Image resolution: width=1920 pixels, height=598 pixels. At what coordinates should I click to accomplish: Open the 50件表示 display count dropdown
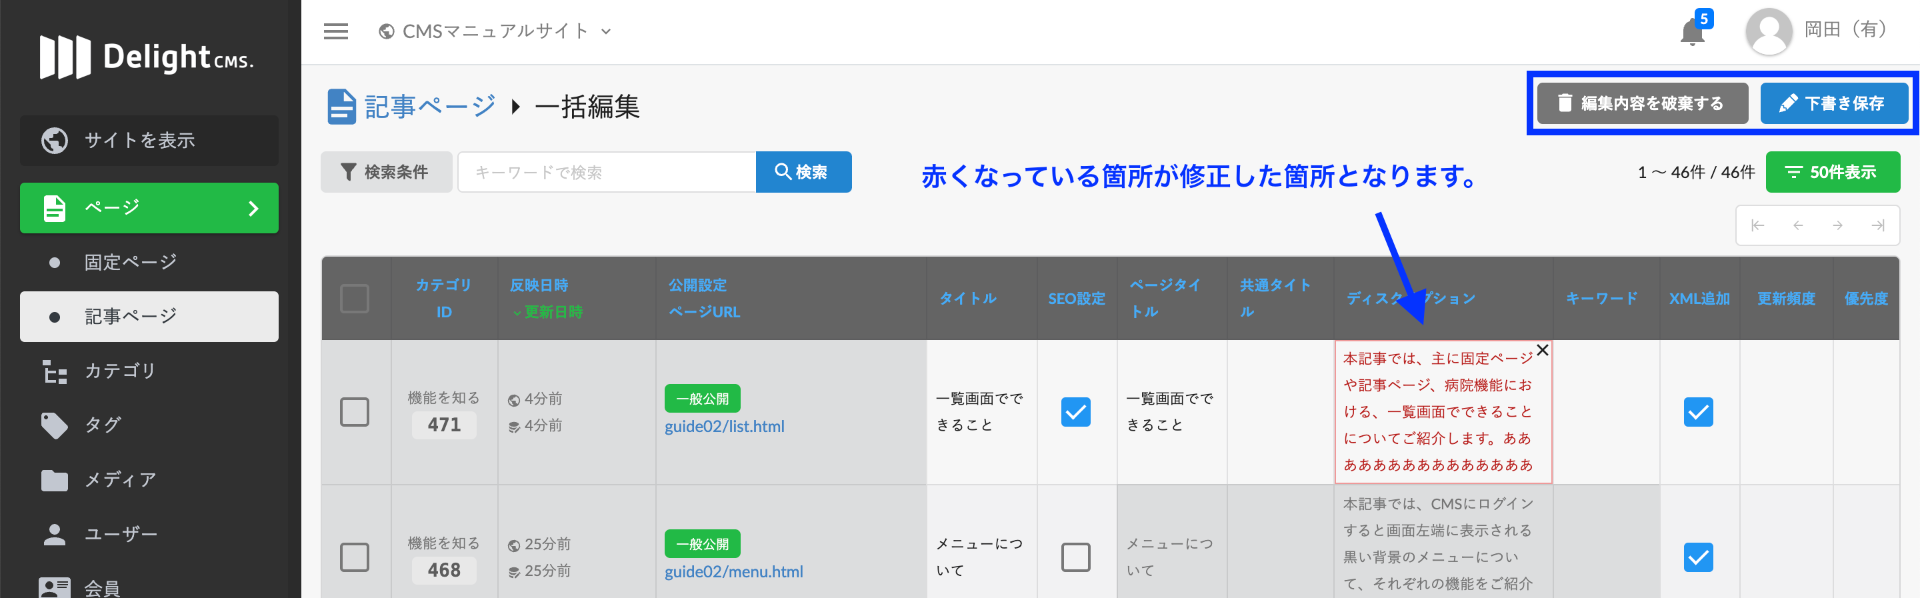1832,172
